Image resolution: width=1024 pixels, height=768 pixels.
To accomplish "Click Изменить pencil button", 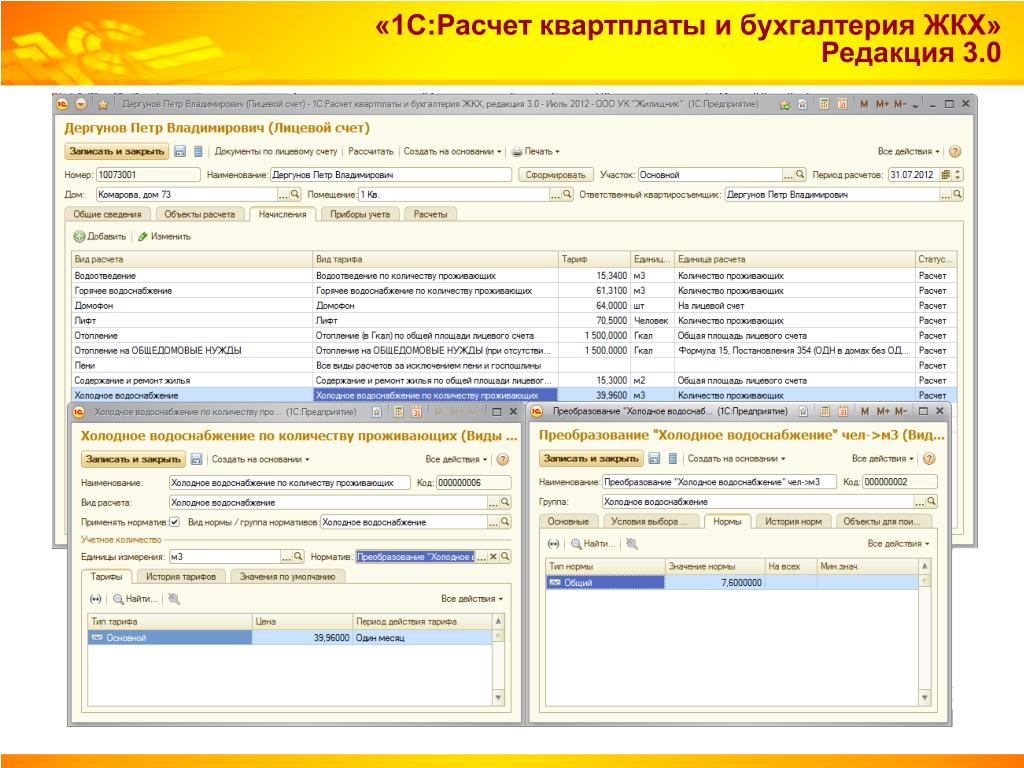I will coord(165,236).
